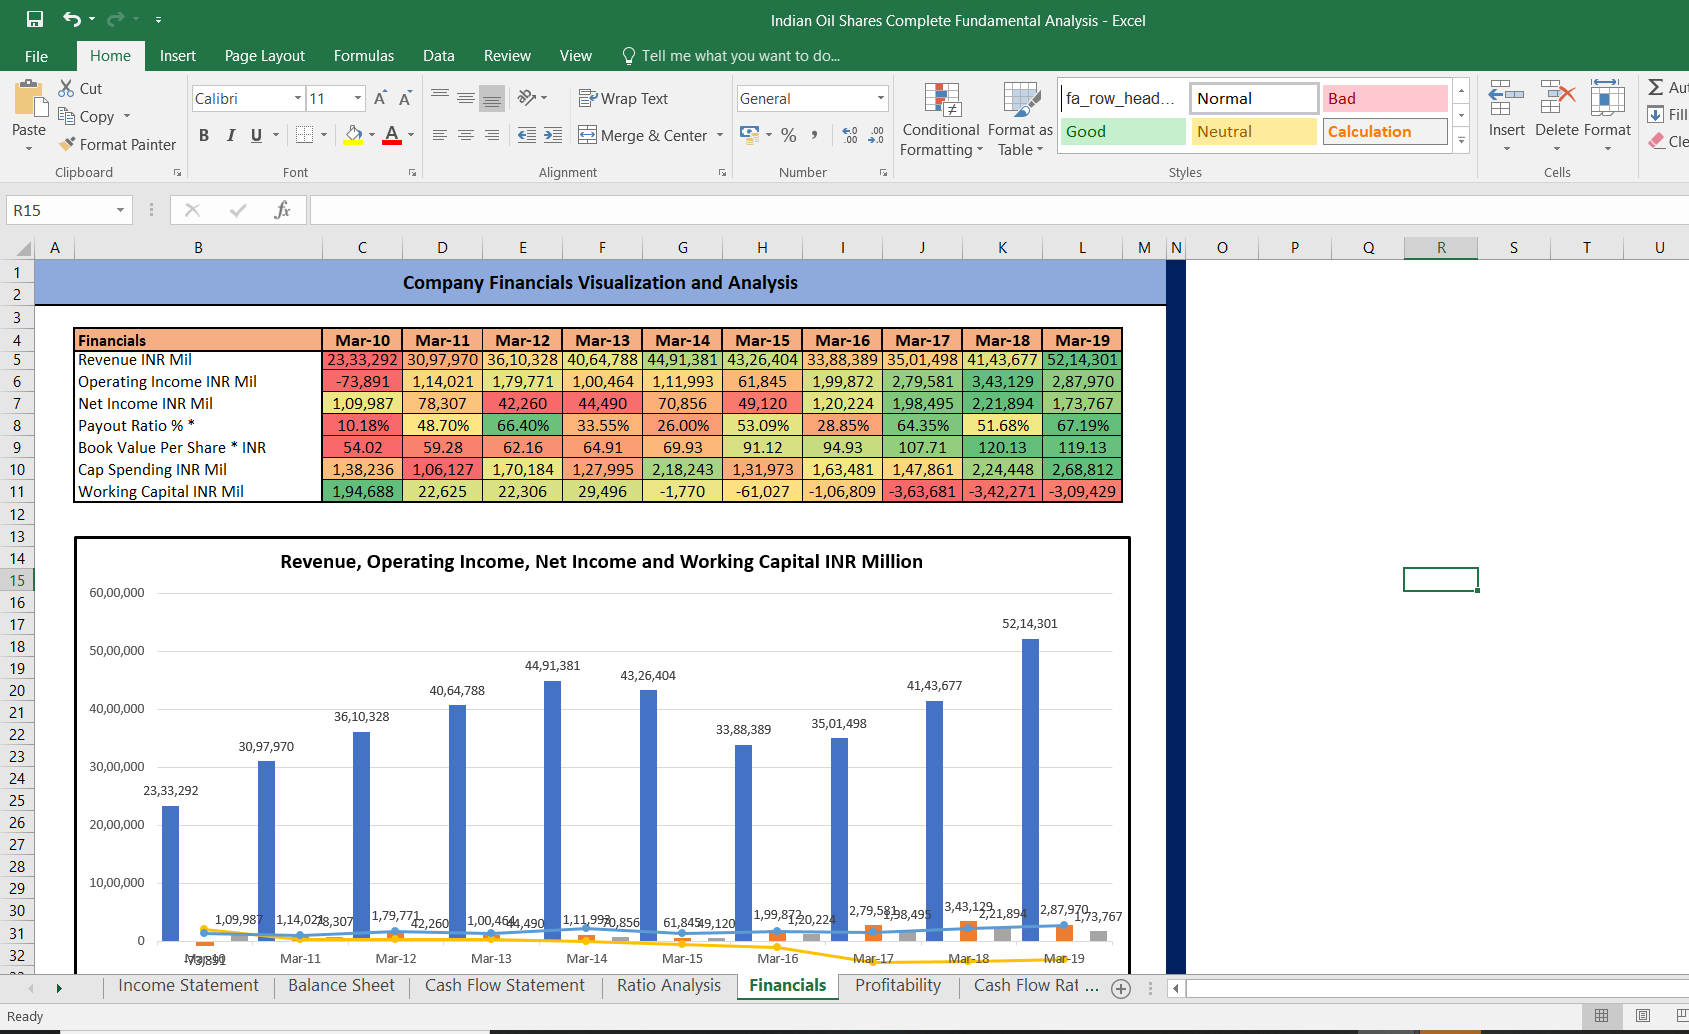The height and width of the screenshot is (1034, 1689).
Task: Decrease decimal places
Action: 876,134
